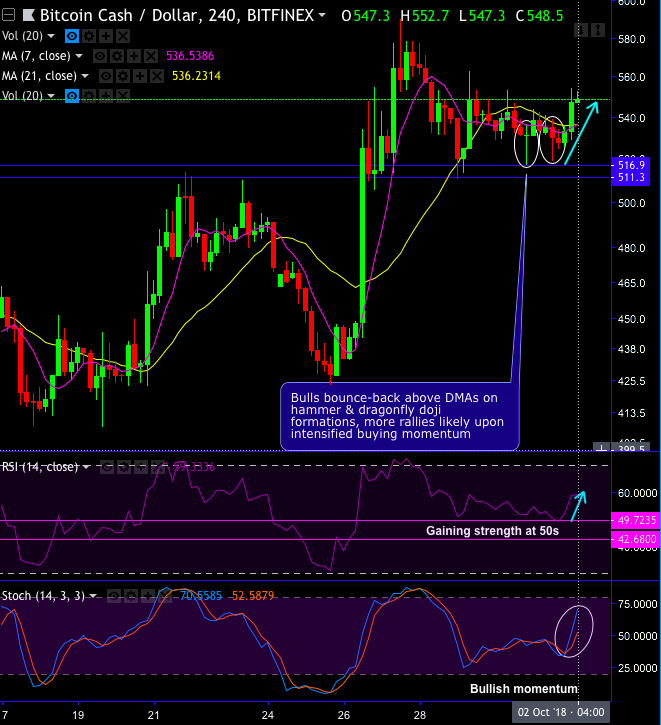Remove MA (21, close) with its X icon
This screenshot has height=725, width=661.
point(157,76)
